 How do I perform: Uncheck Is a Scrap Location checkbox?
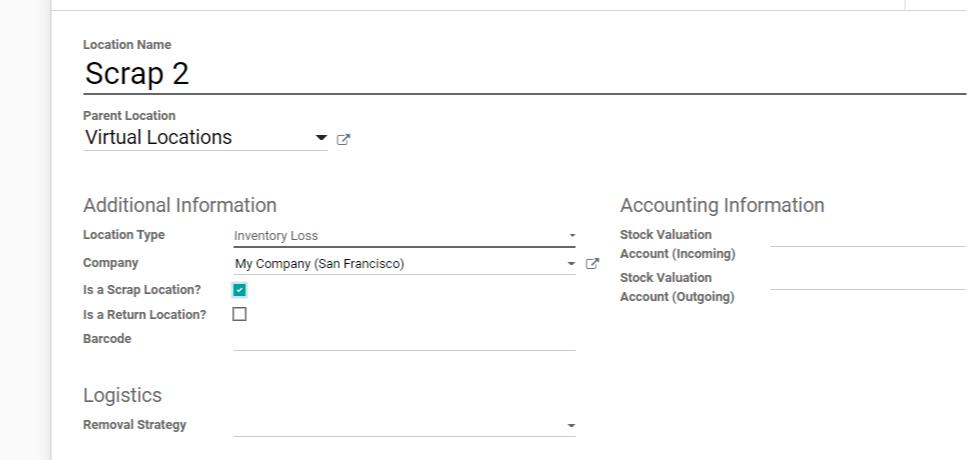click(239, 290)
